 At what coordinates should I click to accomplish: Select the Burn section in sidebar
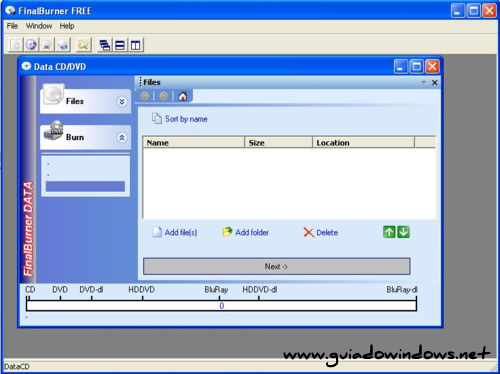(85, 137)
